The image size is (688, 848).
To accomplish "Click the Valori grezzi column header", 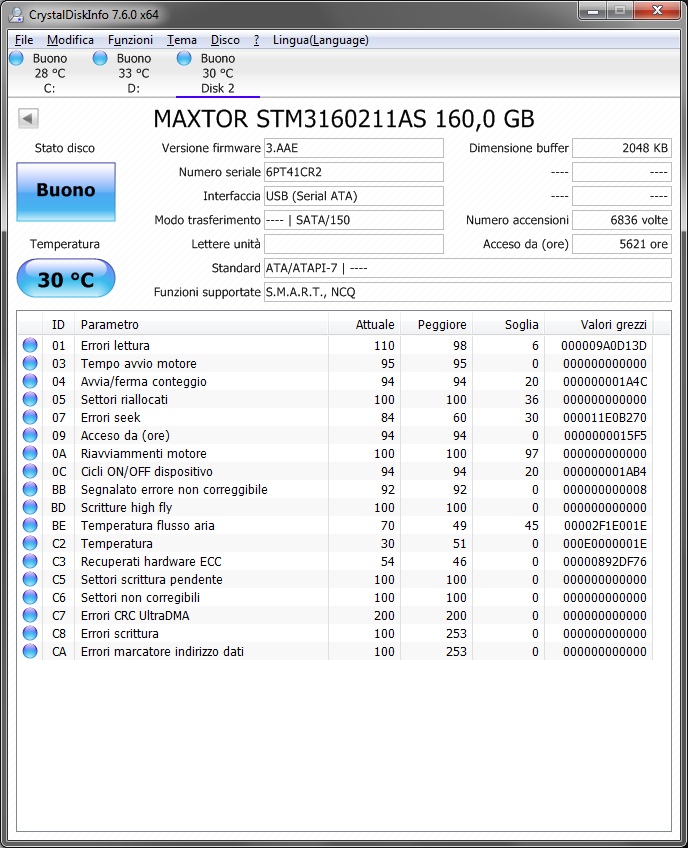I will pyautogui.click(x=613, y=325).
